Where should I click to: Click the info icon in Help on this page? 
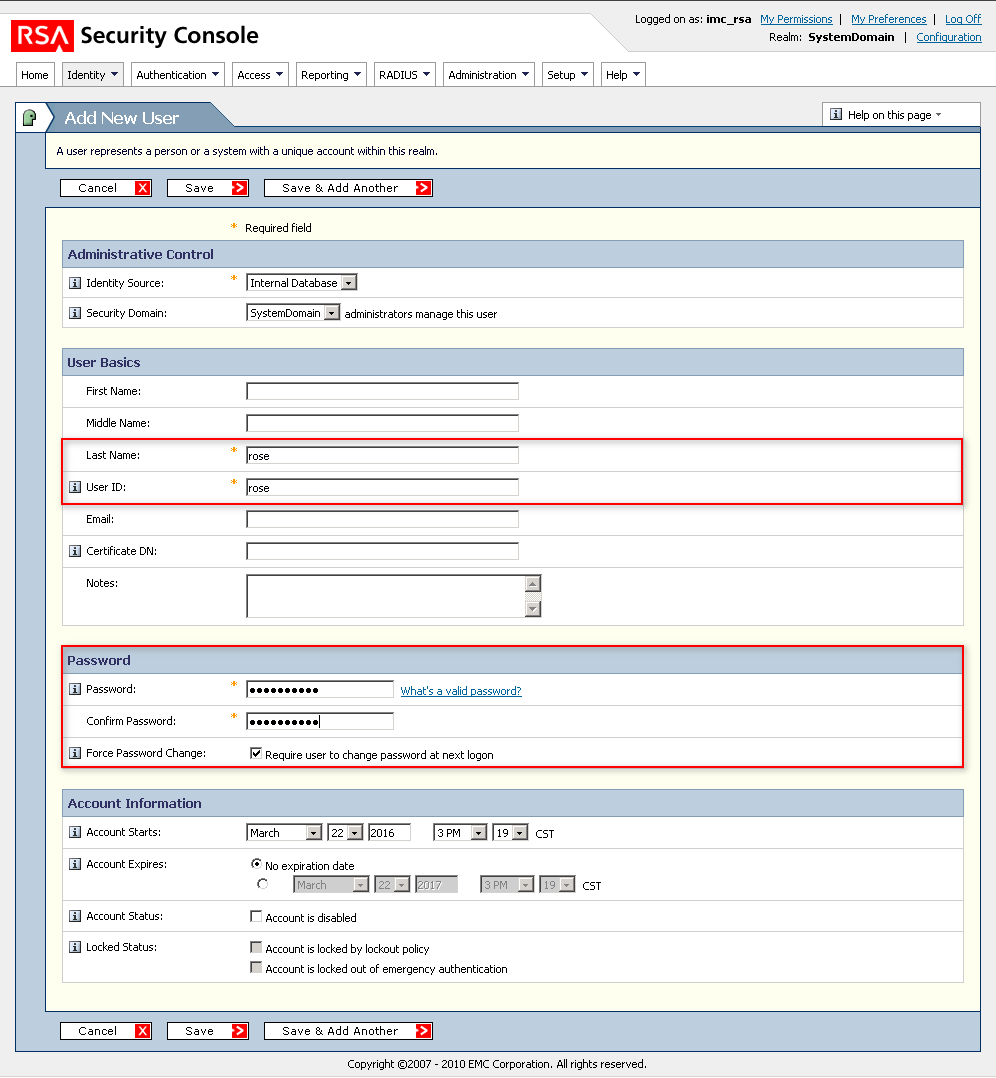point(836,114)
